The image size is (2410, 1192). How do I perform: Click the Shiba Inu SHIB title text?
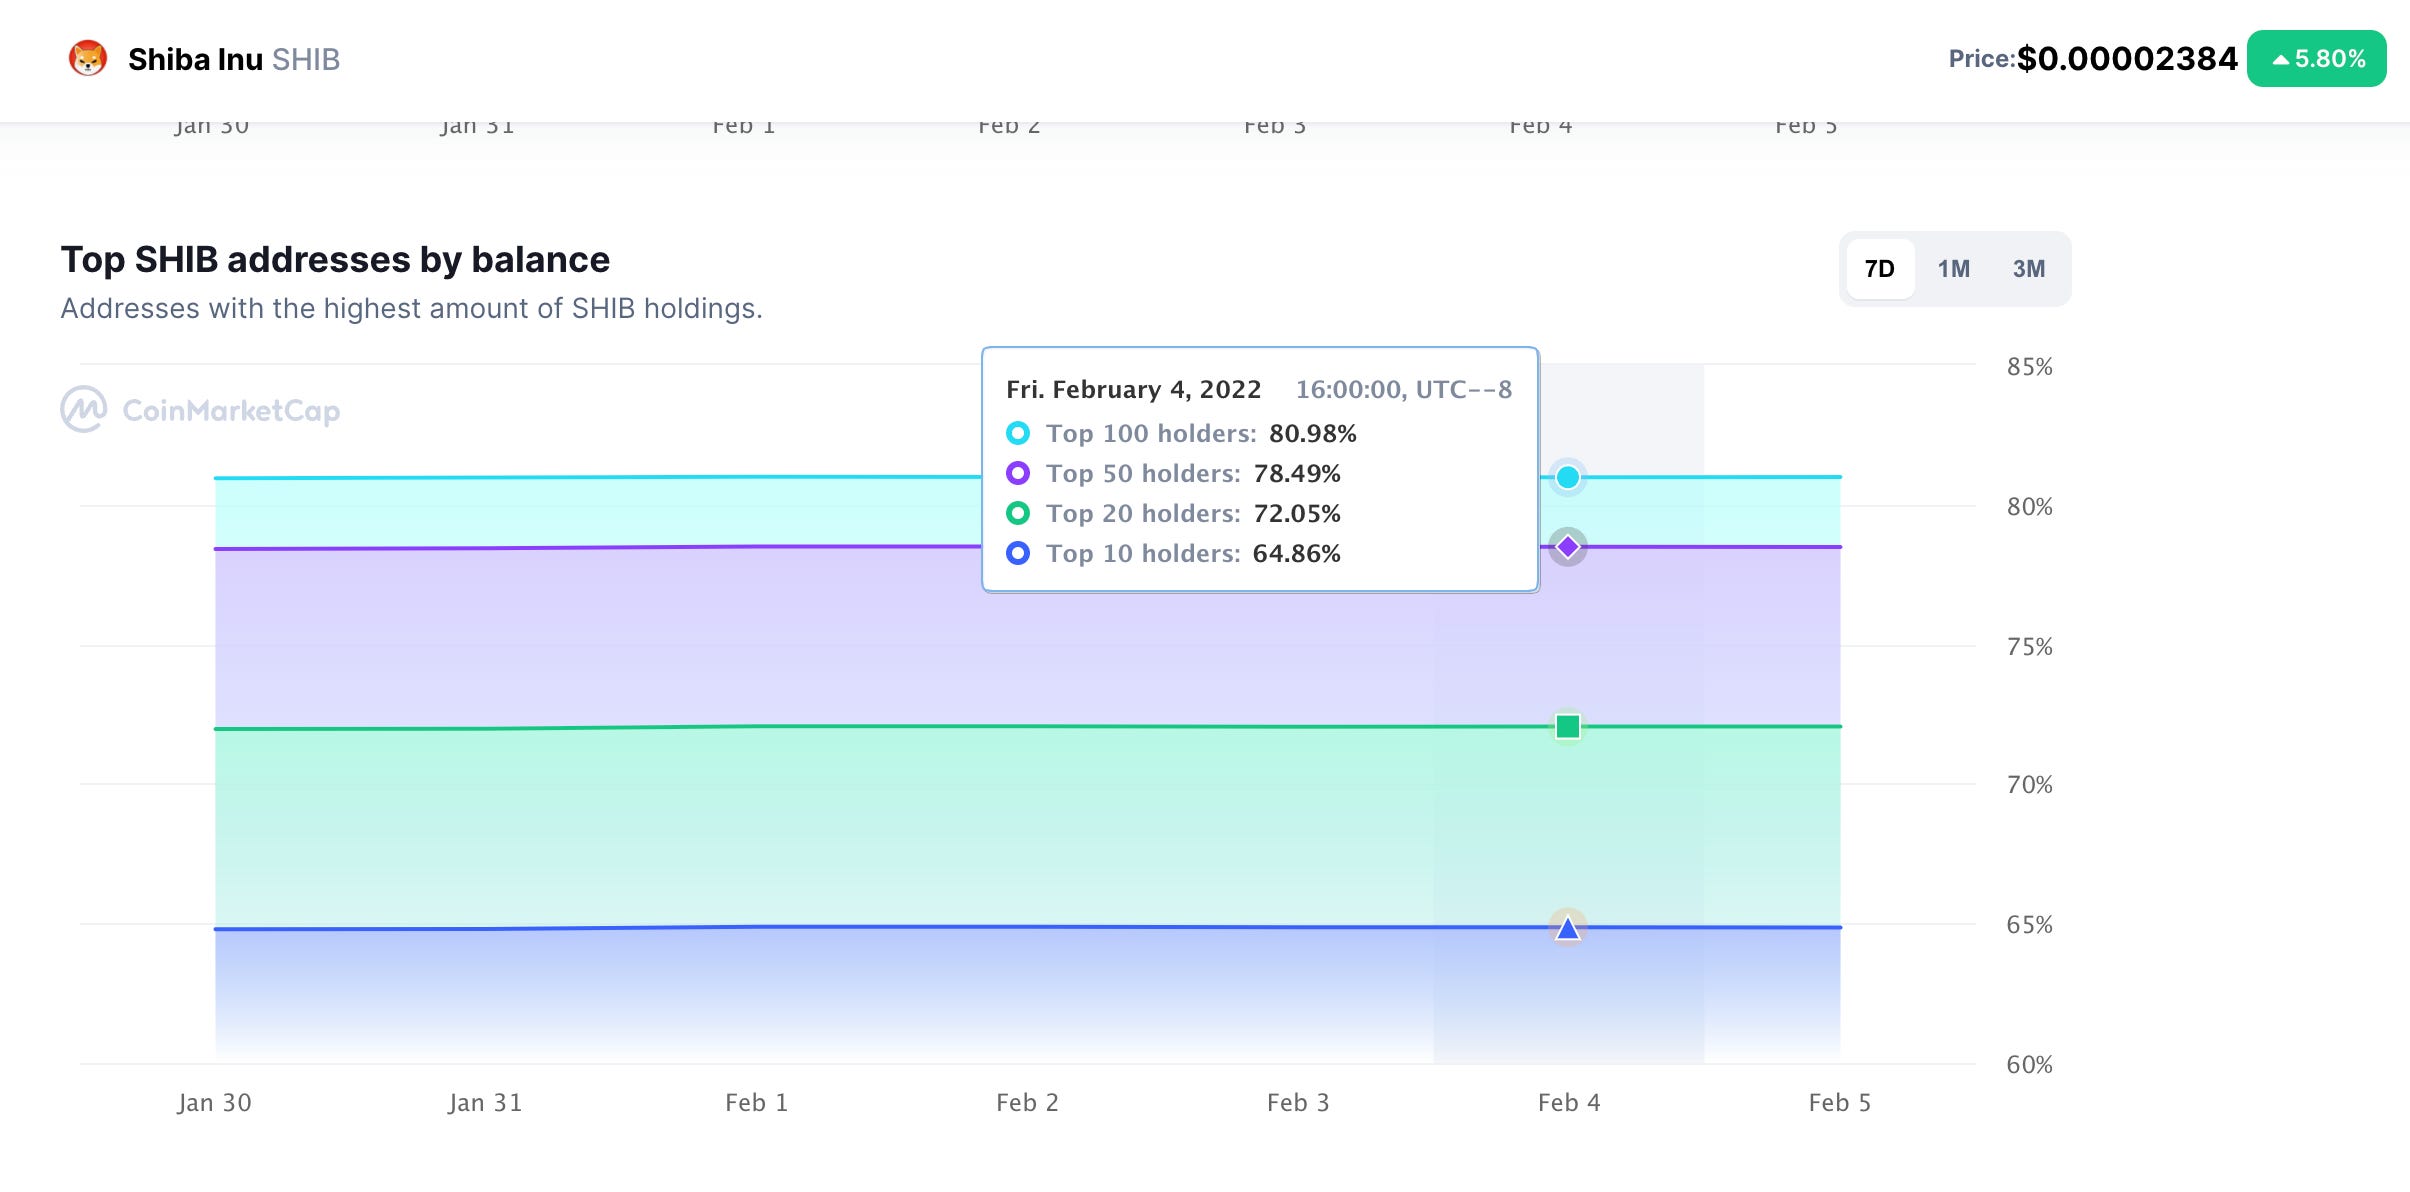tap(234, 60)
